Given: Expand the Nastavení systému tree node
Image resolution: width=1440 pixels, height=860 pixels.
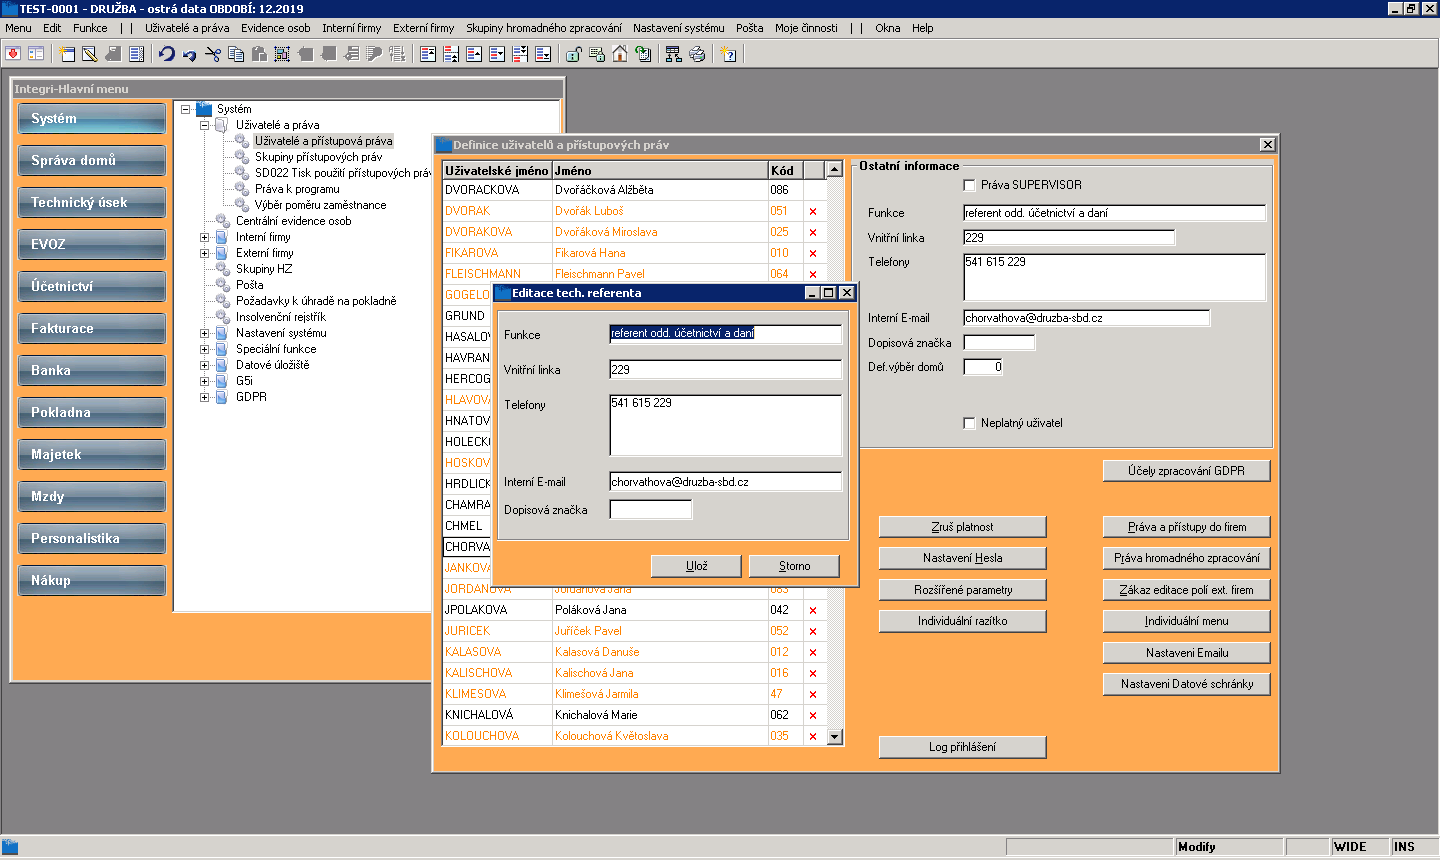Looking at the screenshot, I should click(204, 333).
